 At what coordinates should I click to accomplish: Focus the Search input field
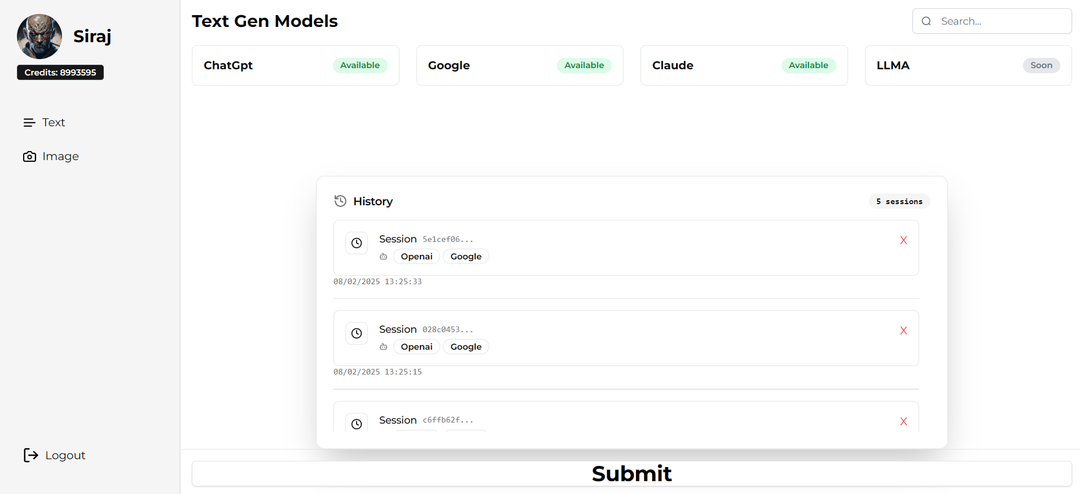992,21
